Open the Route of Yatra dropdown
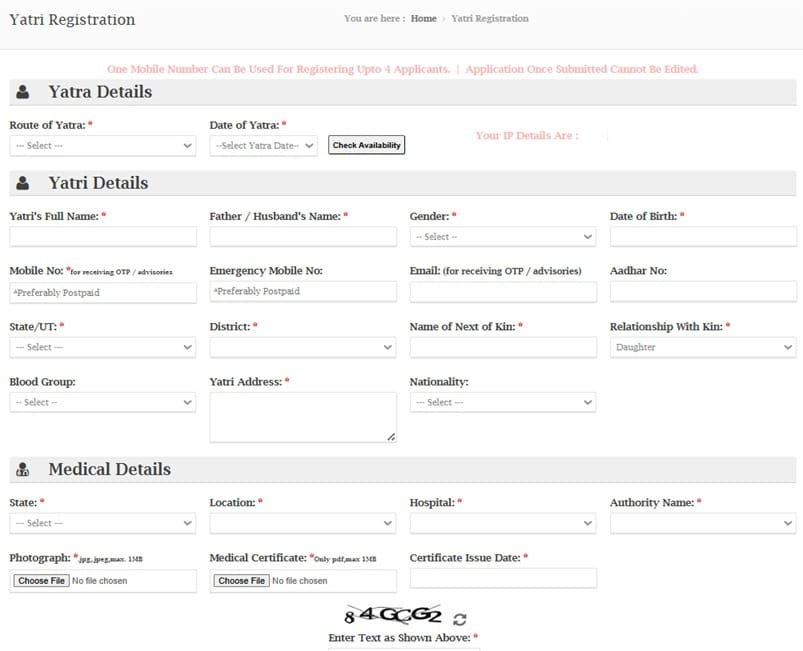This screenshot has width=803, height=651. [x=103, y=145]
